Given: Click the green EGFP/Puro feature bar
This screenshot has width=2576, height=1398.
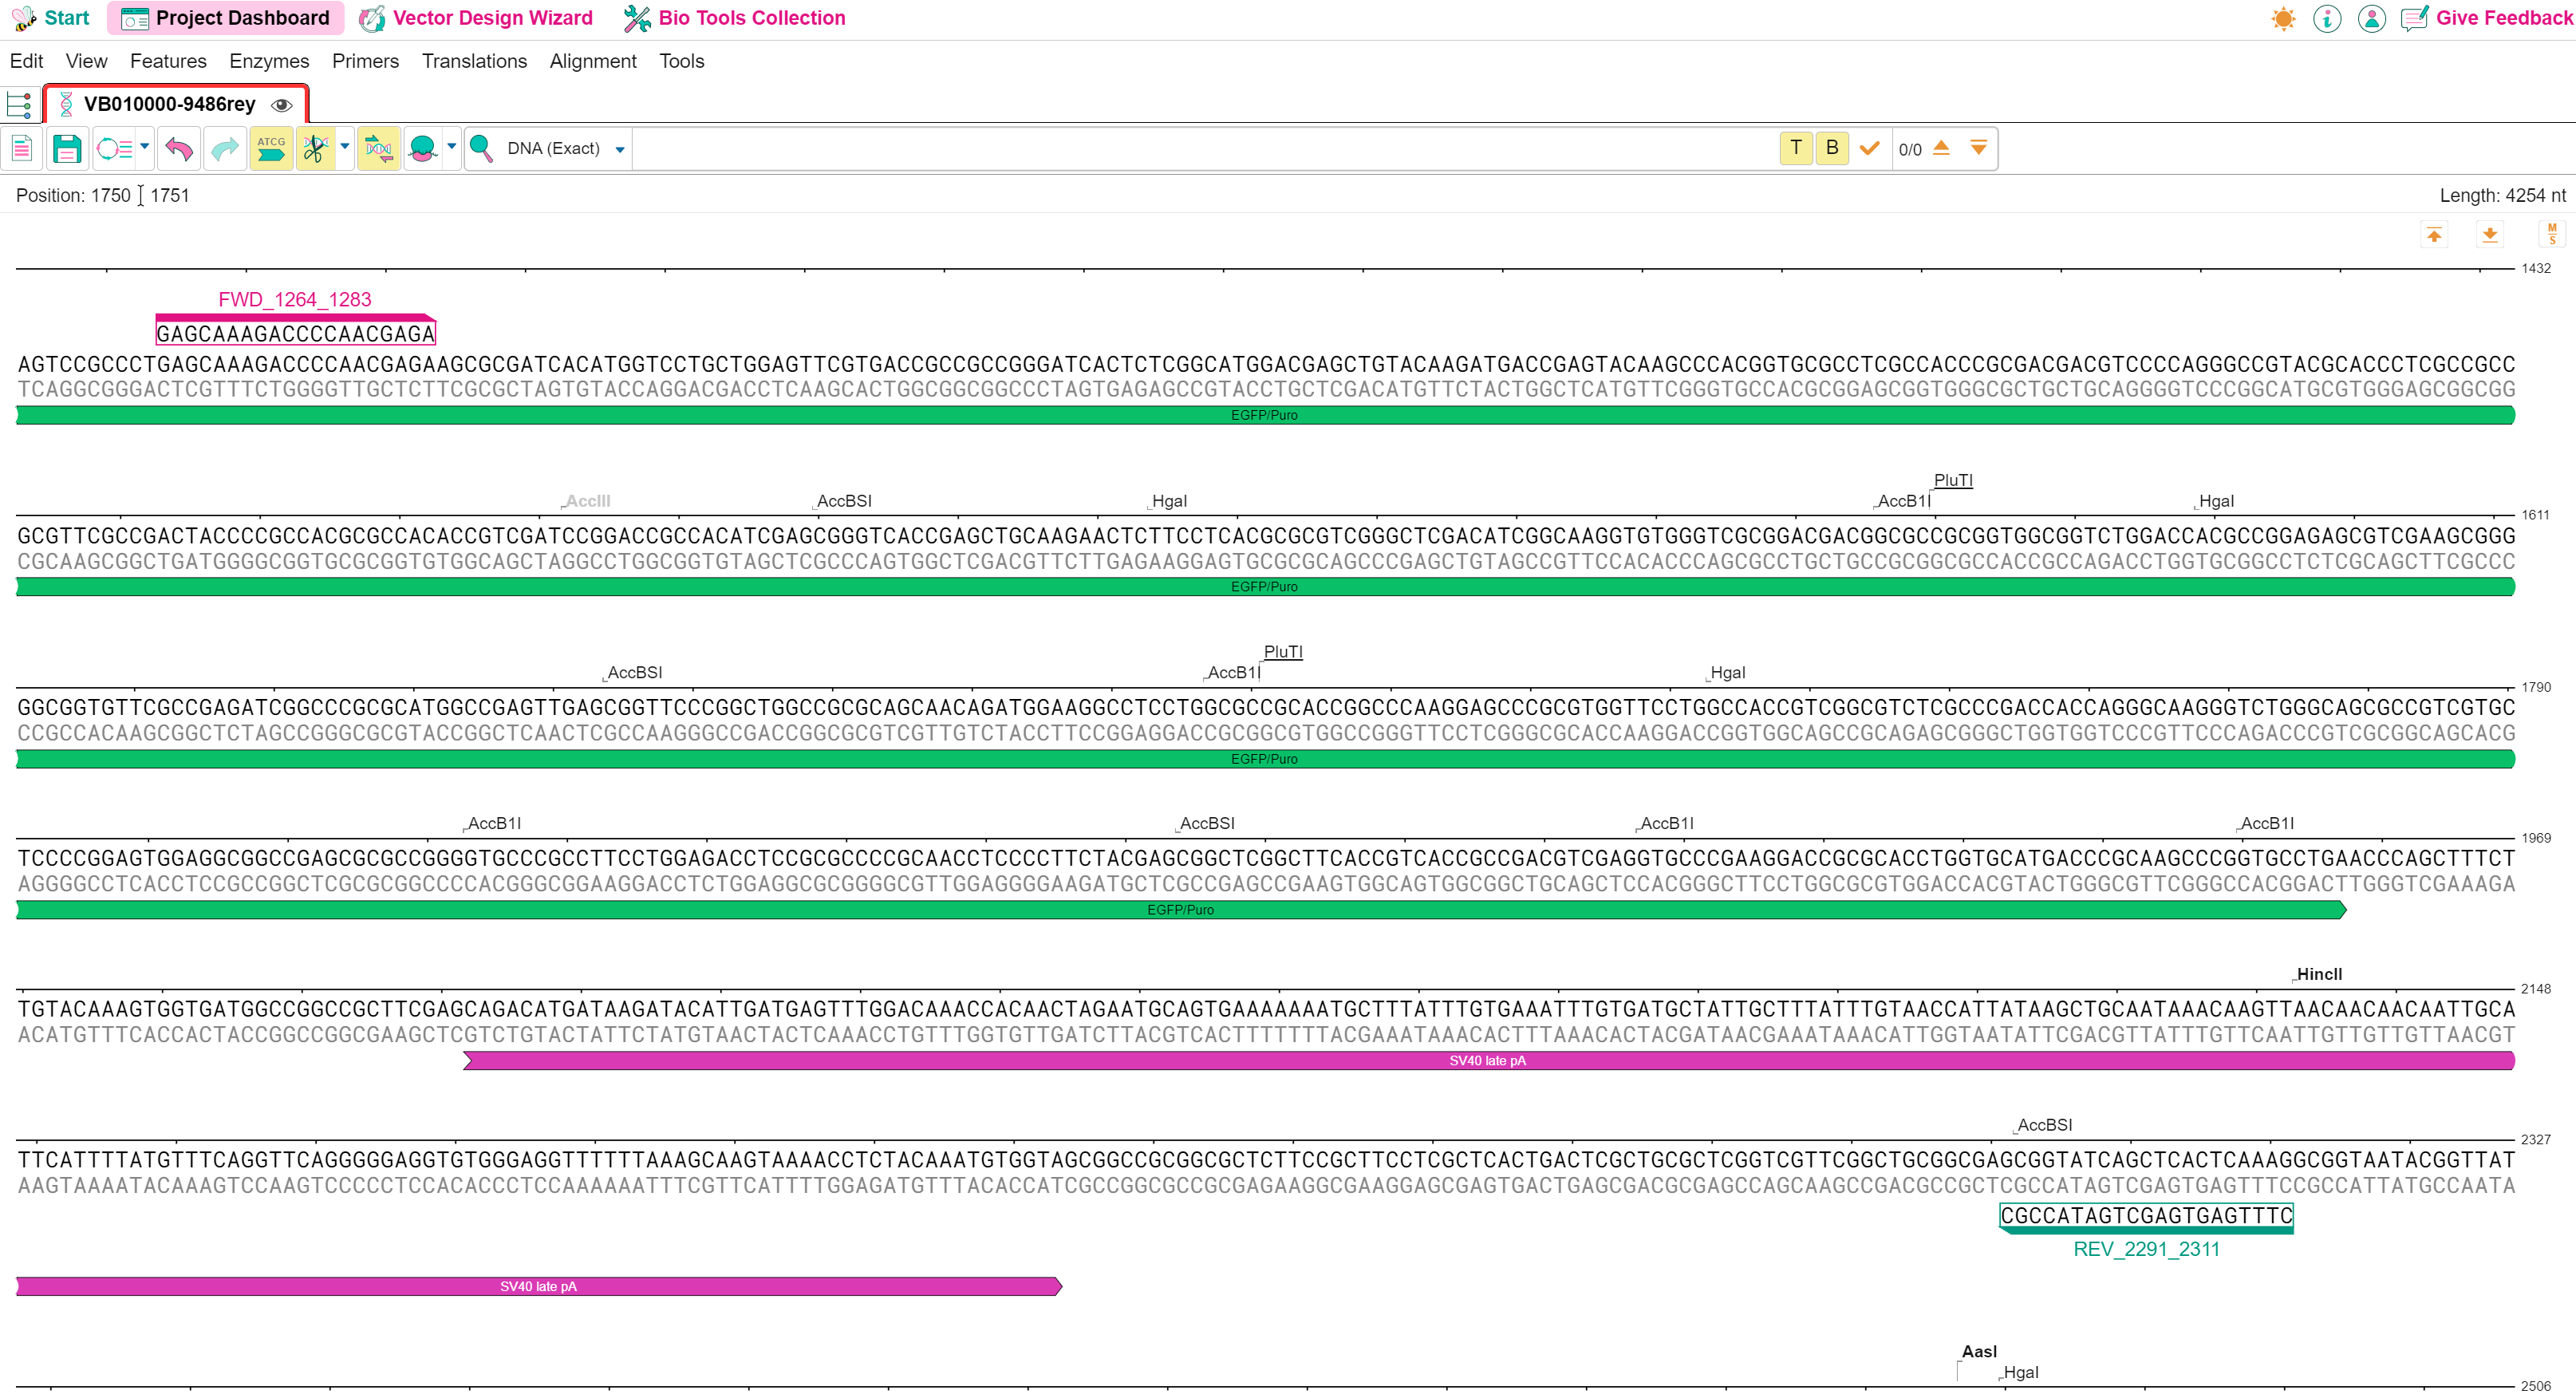Looking at the screenshot, I should pyautogui.click(x=1264, y=415).
